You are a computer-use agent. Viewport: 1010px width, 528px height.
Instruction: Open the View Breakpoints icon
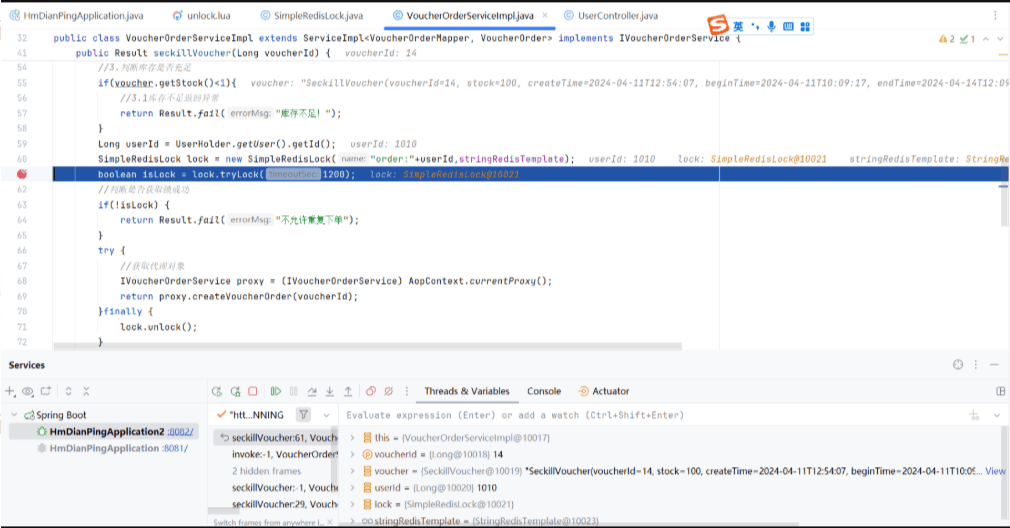click(371, 391)
